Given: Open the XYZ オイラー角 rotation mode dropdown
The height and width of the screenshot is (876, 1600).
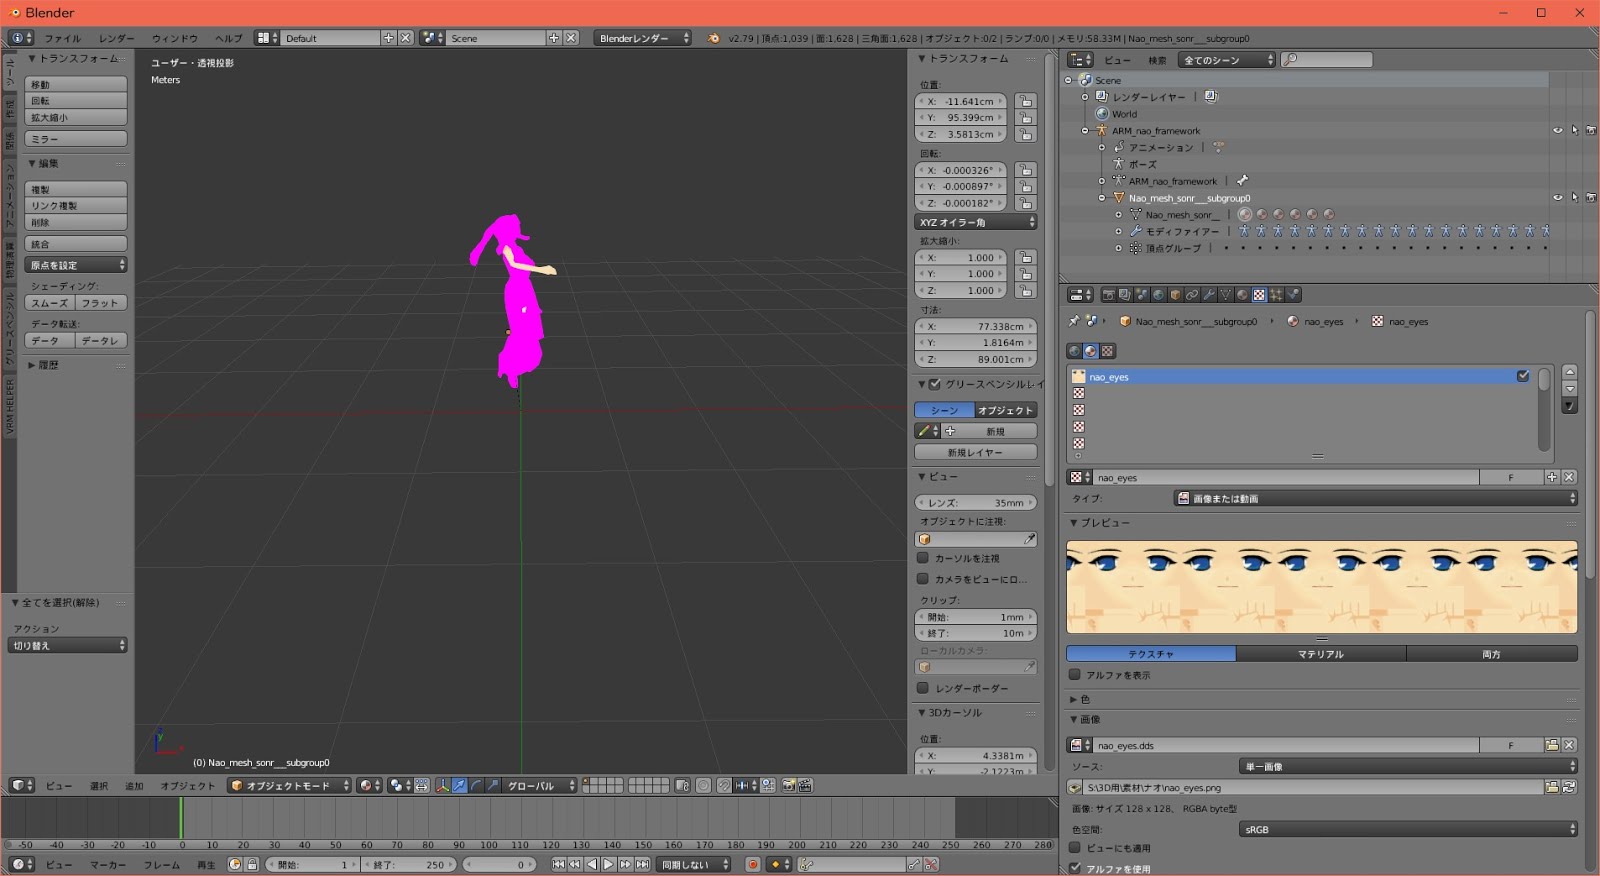Looking at the screenshot, I should click(976, 222).
